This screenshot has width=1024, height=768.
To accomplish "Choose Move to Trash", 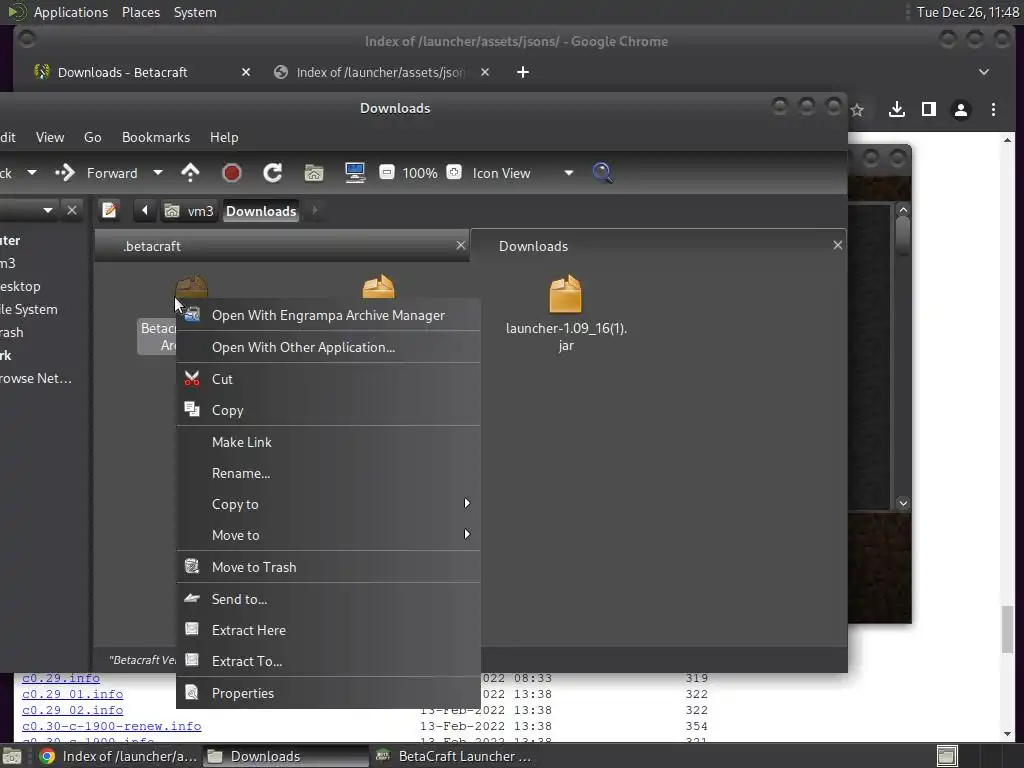I will [x=328, y=567].
